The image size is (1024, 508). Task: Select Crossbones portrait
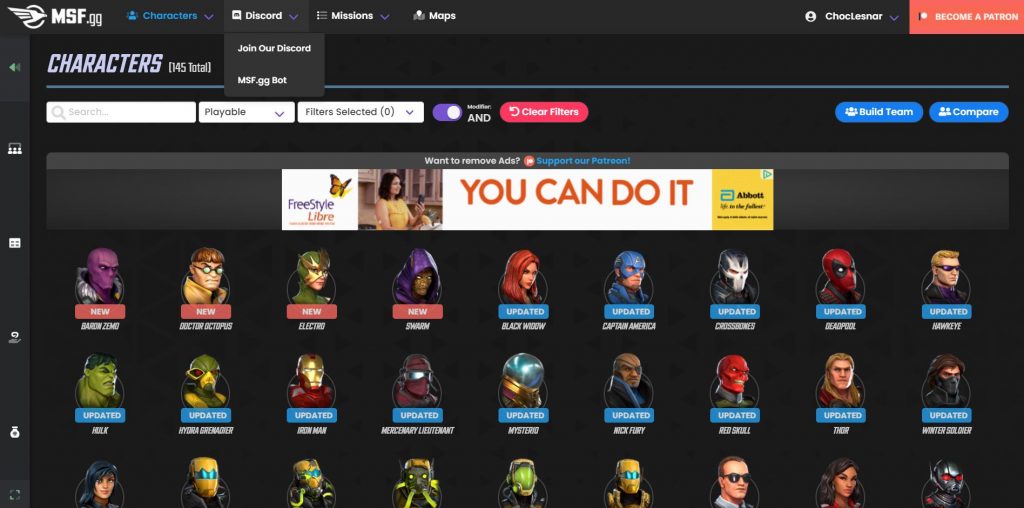[x=735, y=276]
